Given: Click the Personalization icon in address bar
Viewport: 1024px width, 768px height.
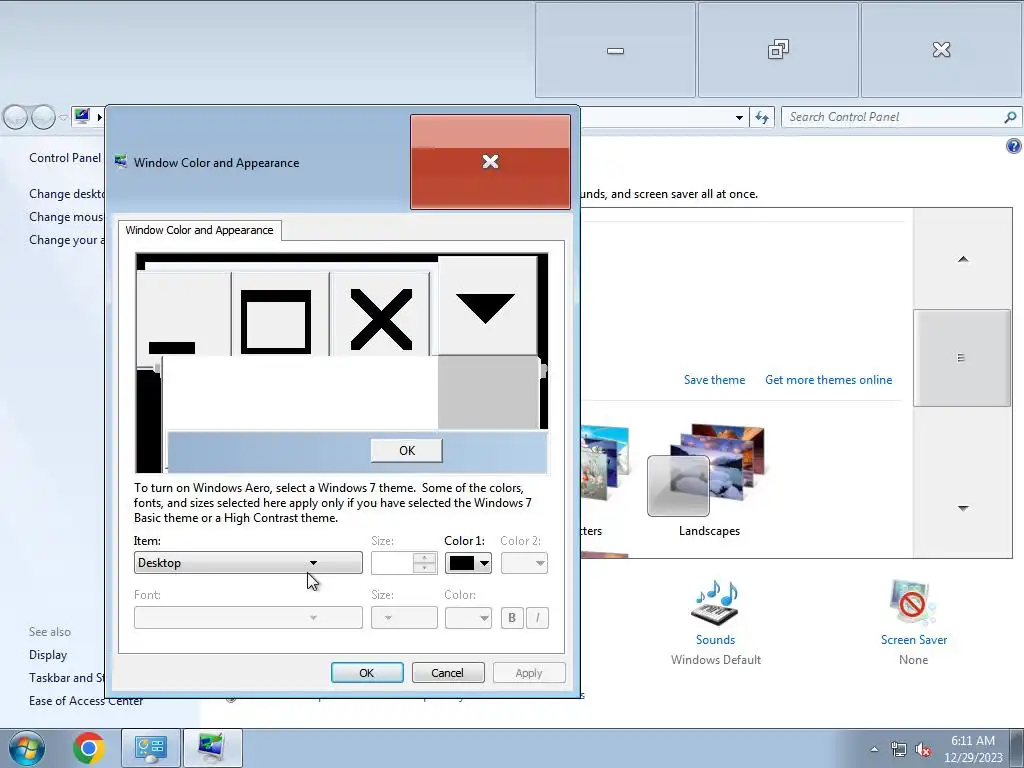Looking at the screenshot, I should tap(82, 117).
